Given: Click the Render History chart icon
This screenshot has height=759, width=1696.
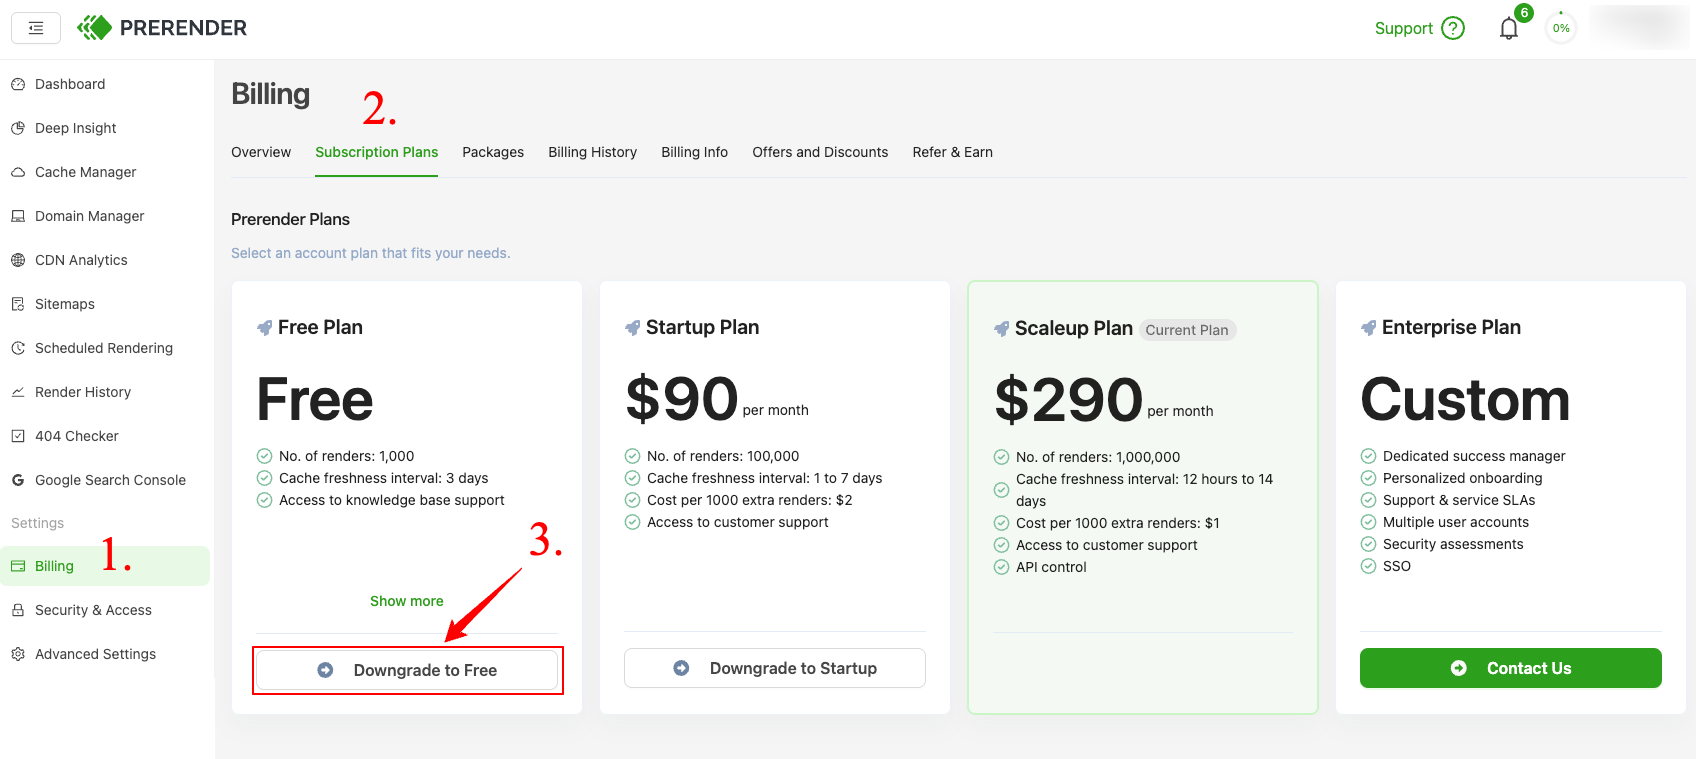Looking at the screenshot, I should [x=18, y=392].
